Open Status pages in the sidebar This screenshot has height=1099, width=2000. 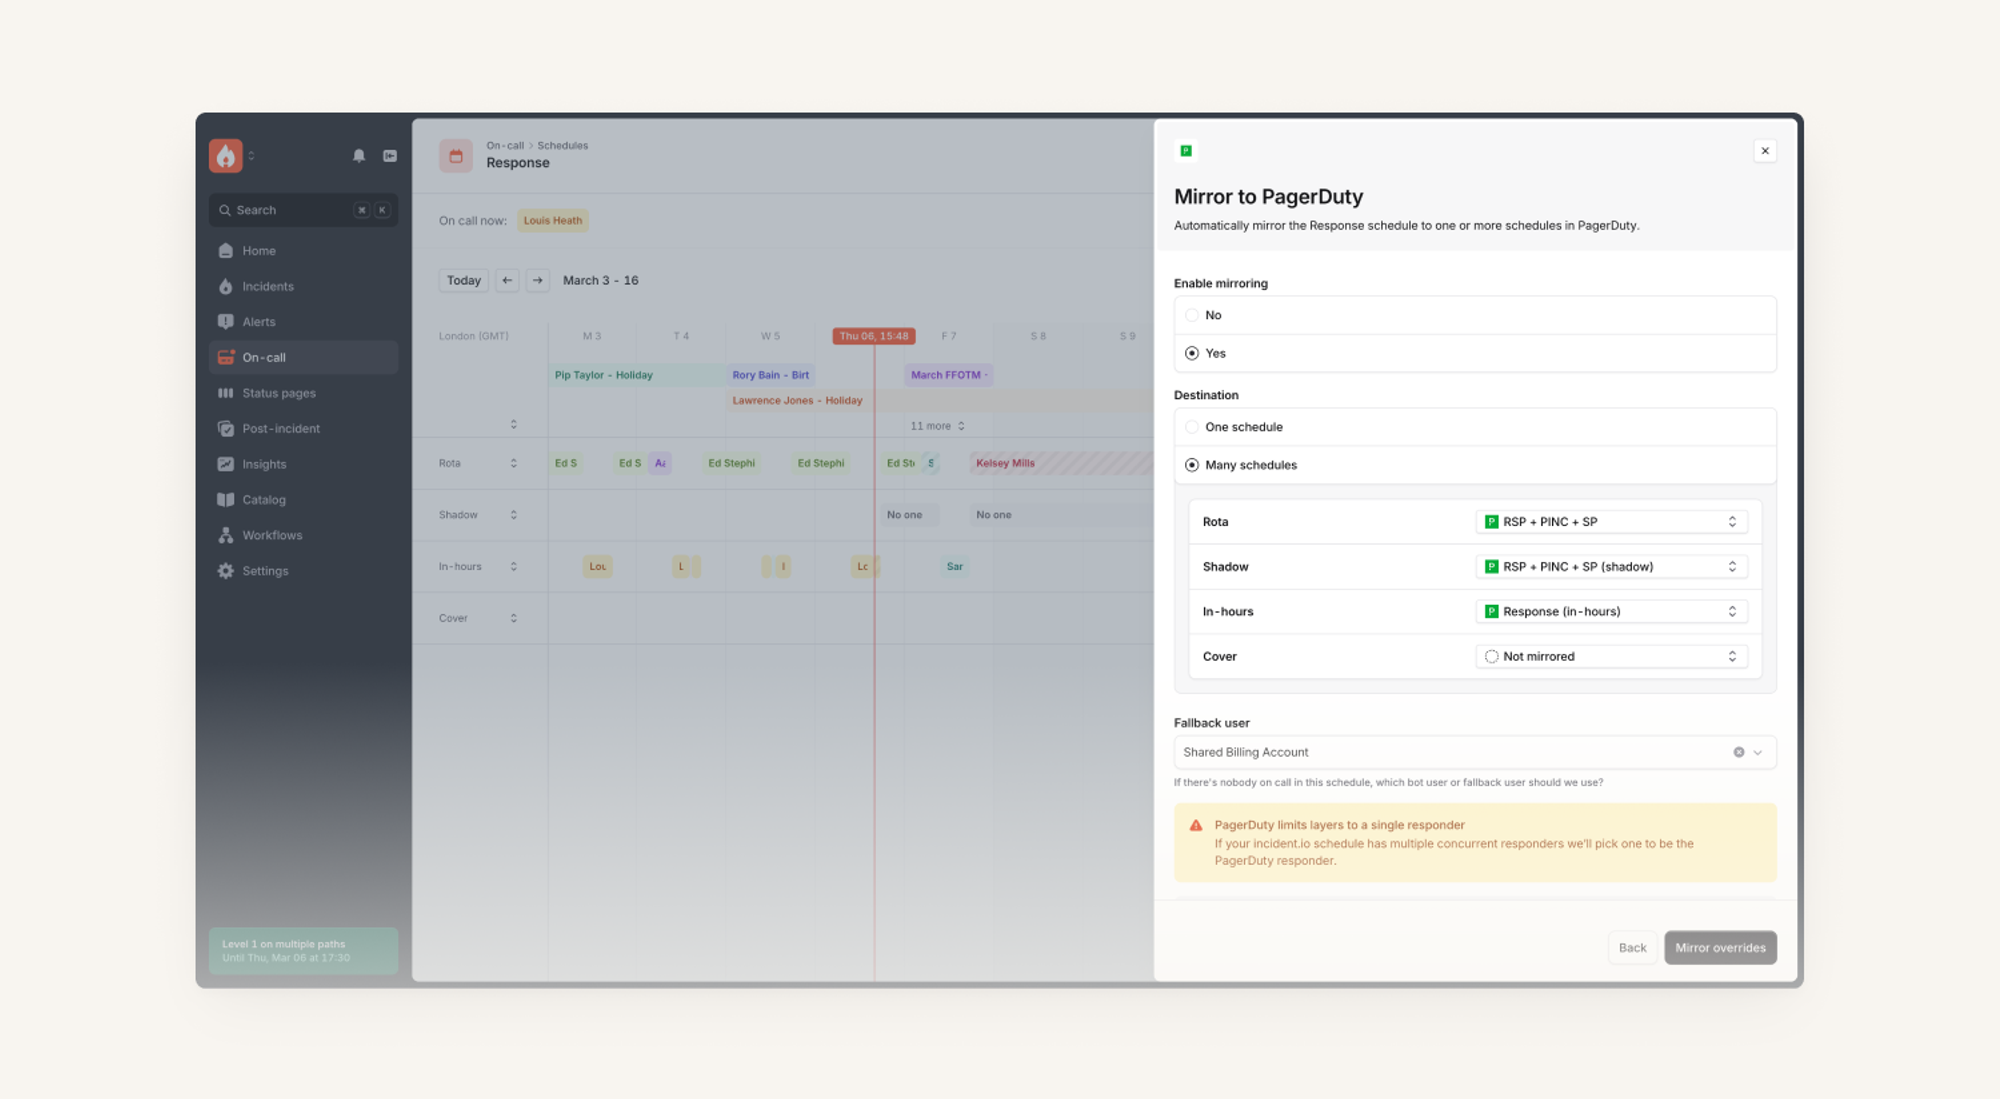click(x=278, y=394)
